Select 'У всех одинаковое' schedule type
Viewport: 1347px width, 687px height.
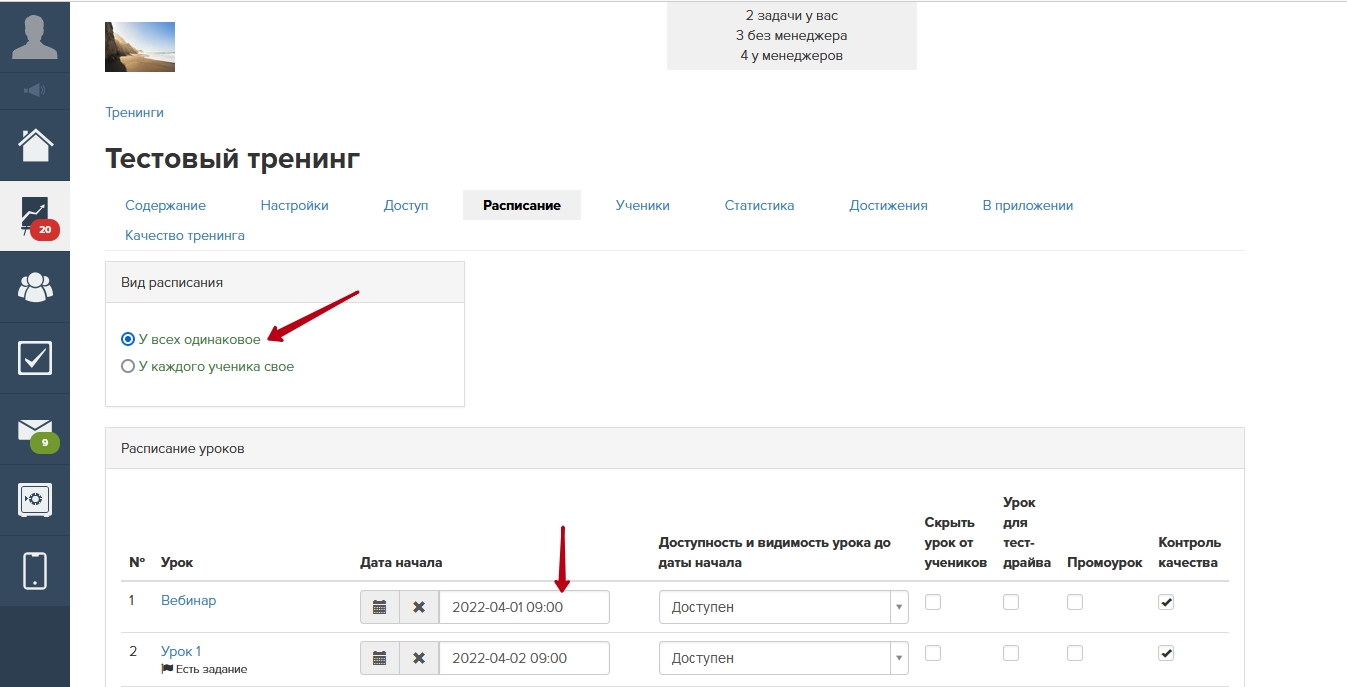point(128,340)
